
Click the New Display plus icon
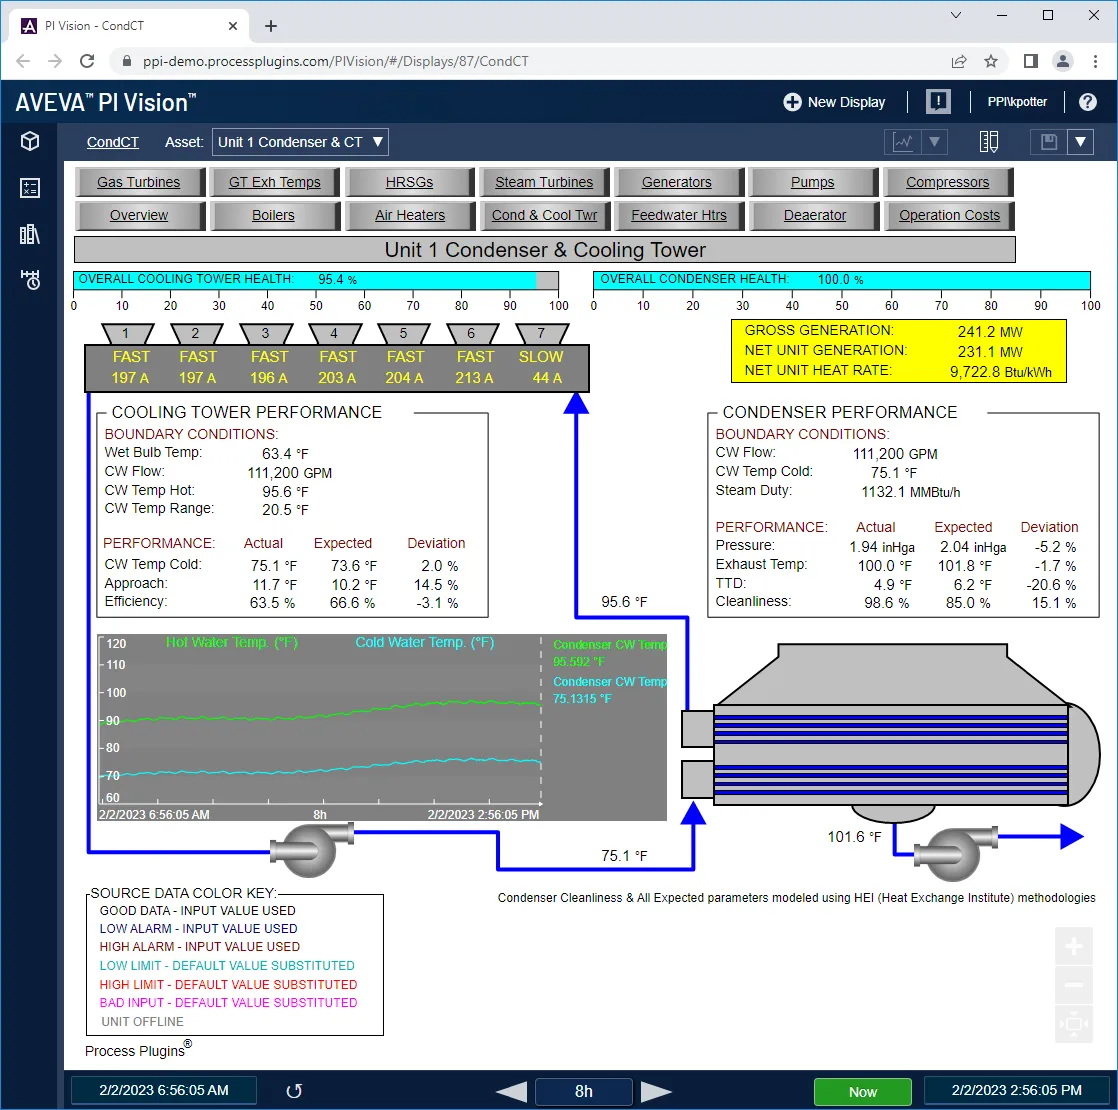(792, 102)
